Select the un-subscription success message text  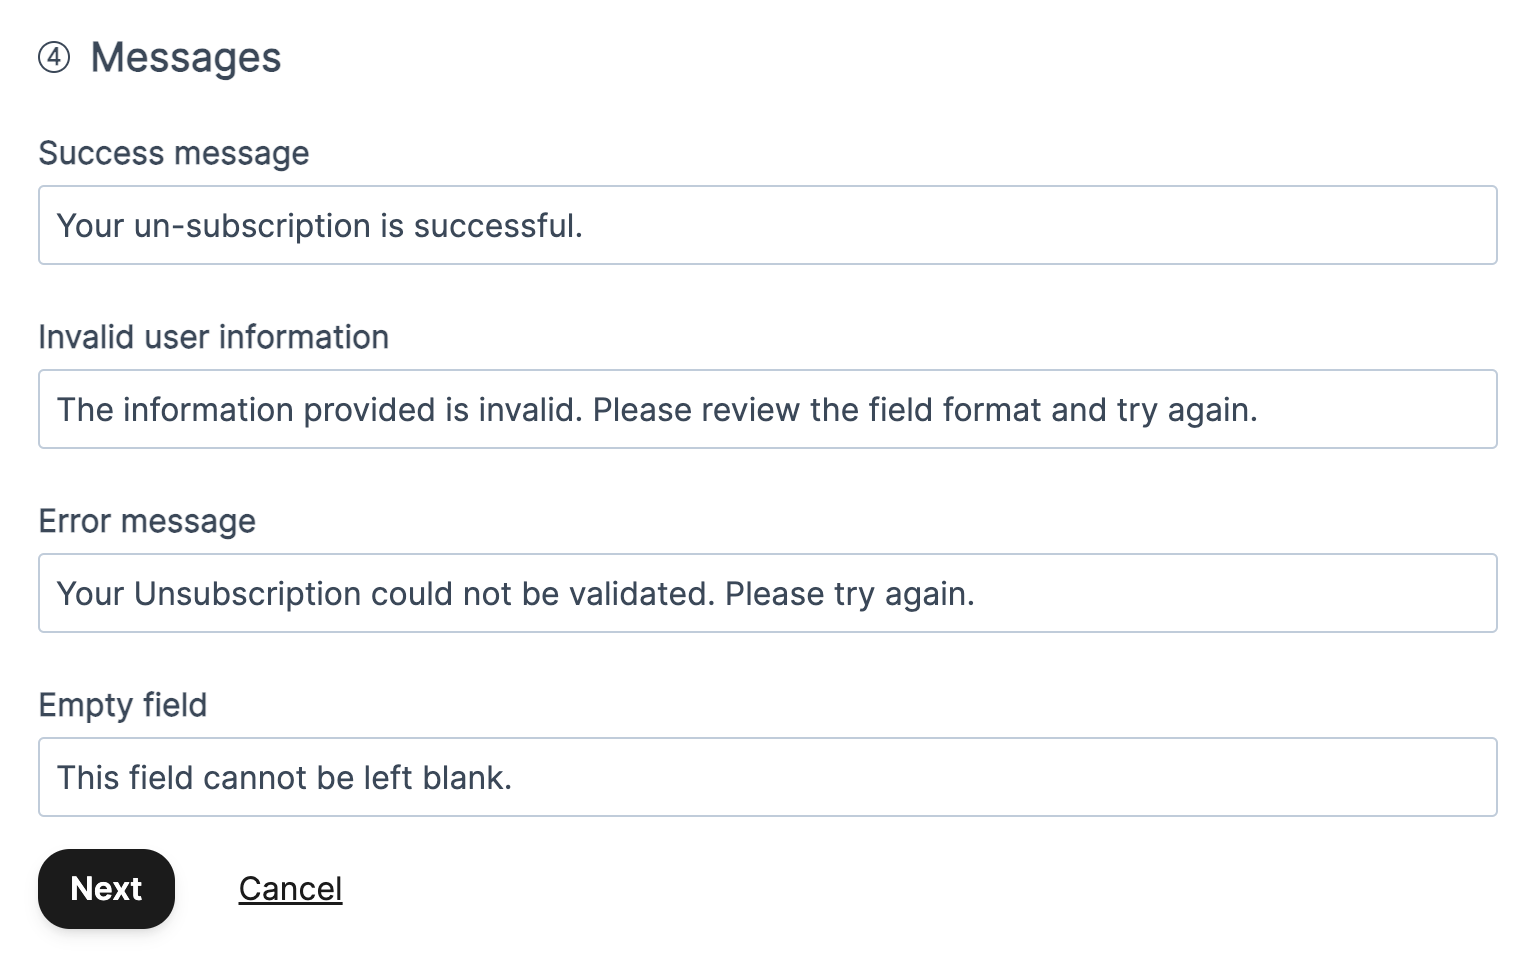coord(320,225)
